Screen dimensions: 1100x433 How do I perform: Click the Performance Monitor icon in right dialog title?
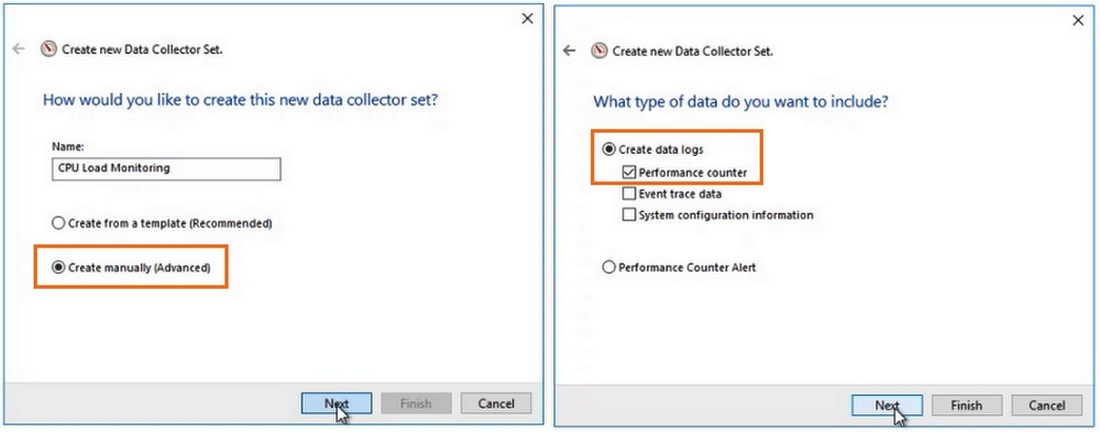599,51
